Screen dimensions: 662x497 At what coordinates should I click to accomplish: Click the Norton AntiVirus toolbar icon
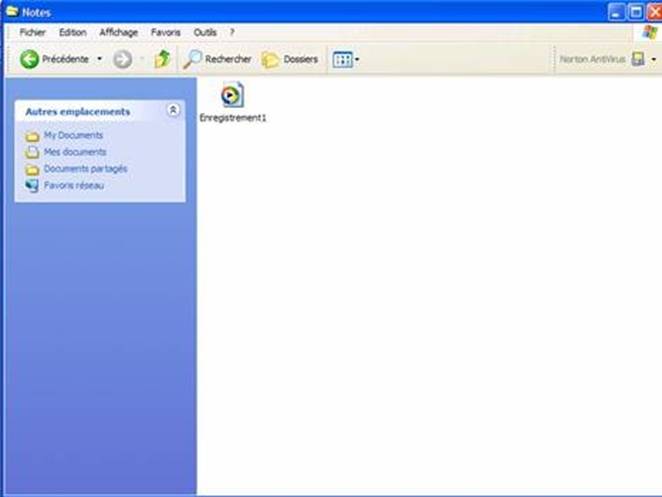coord(638,59)
